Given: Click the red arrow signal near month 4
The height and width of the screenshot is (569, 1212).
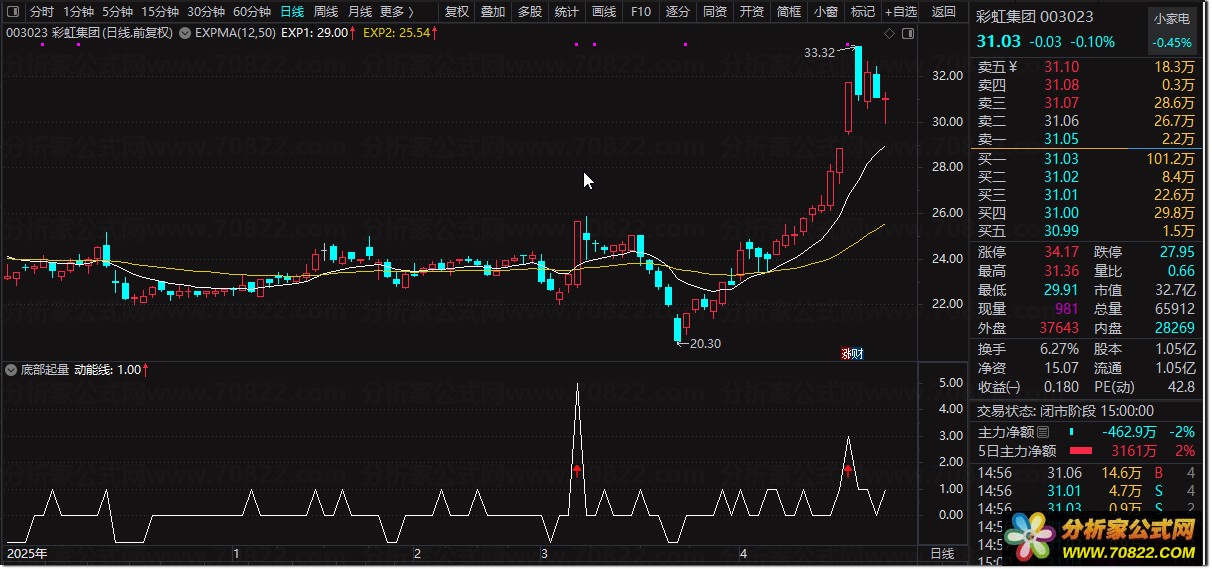Looking at the screenshot, I should [848, 469].
